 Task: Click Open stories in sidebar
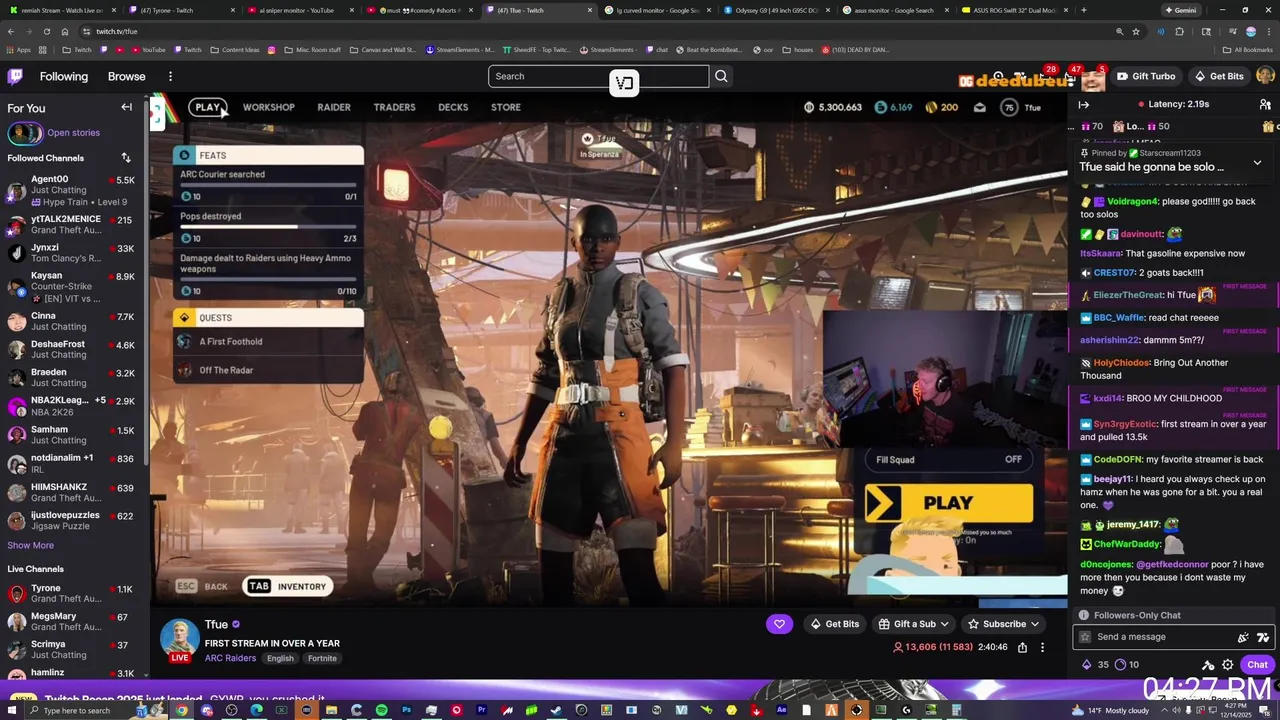(73, 132)
